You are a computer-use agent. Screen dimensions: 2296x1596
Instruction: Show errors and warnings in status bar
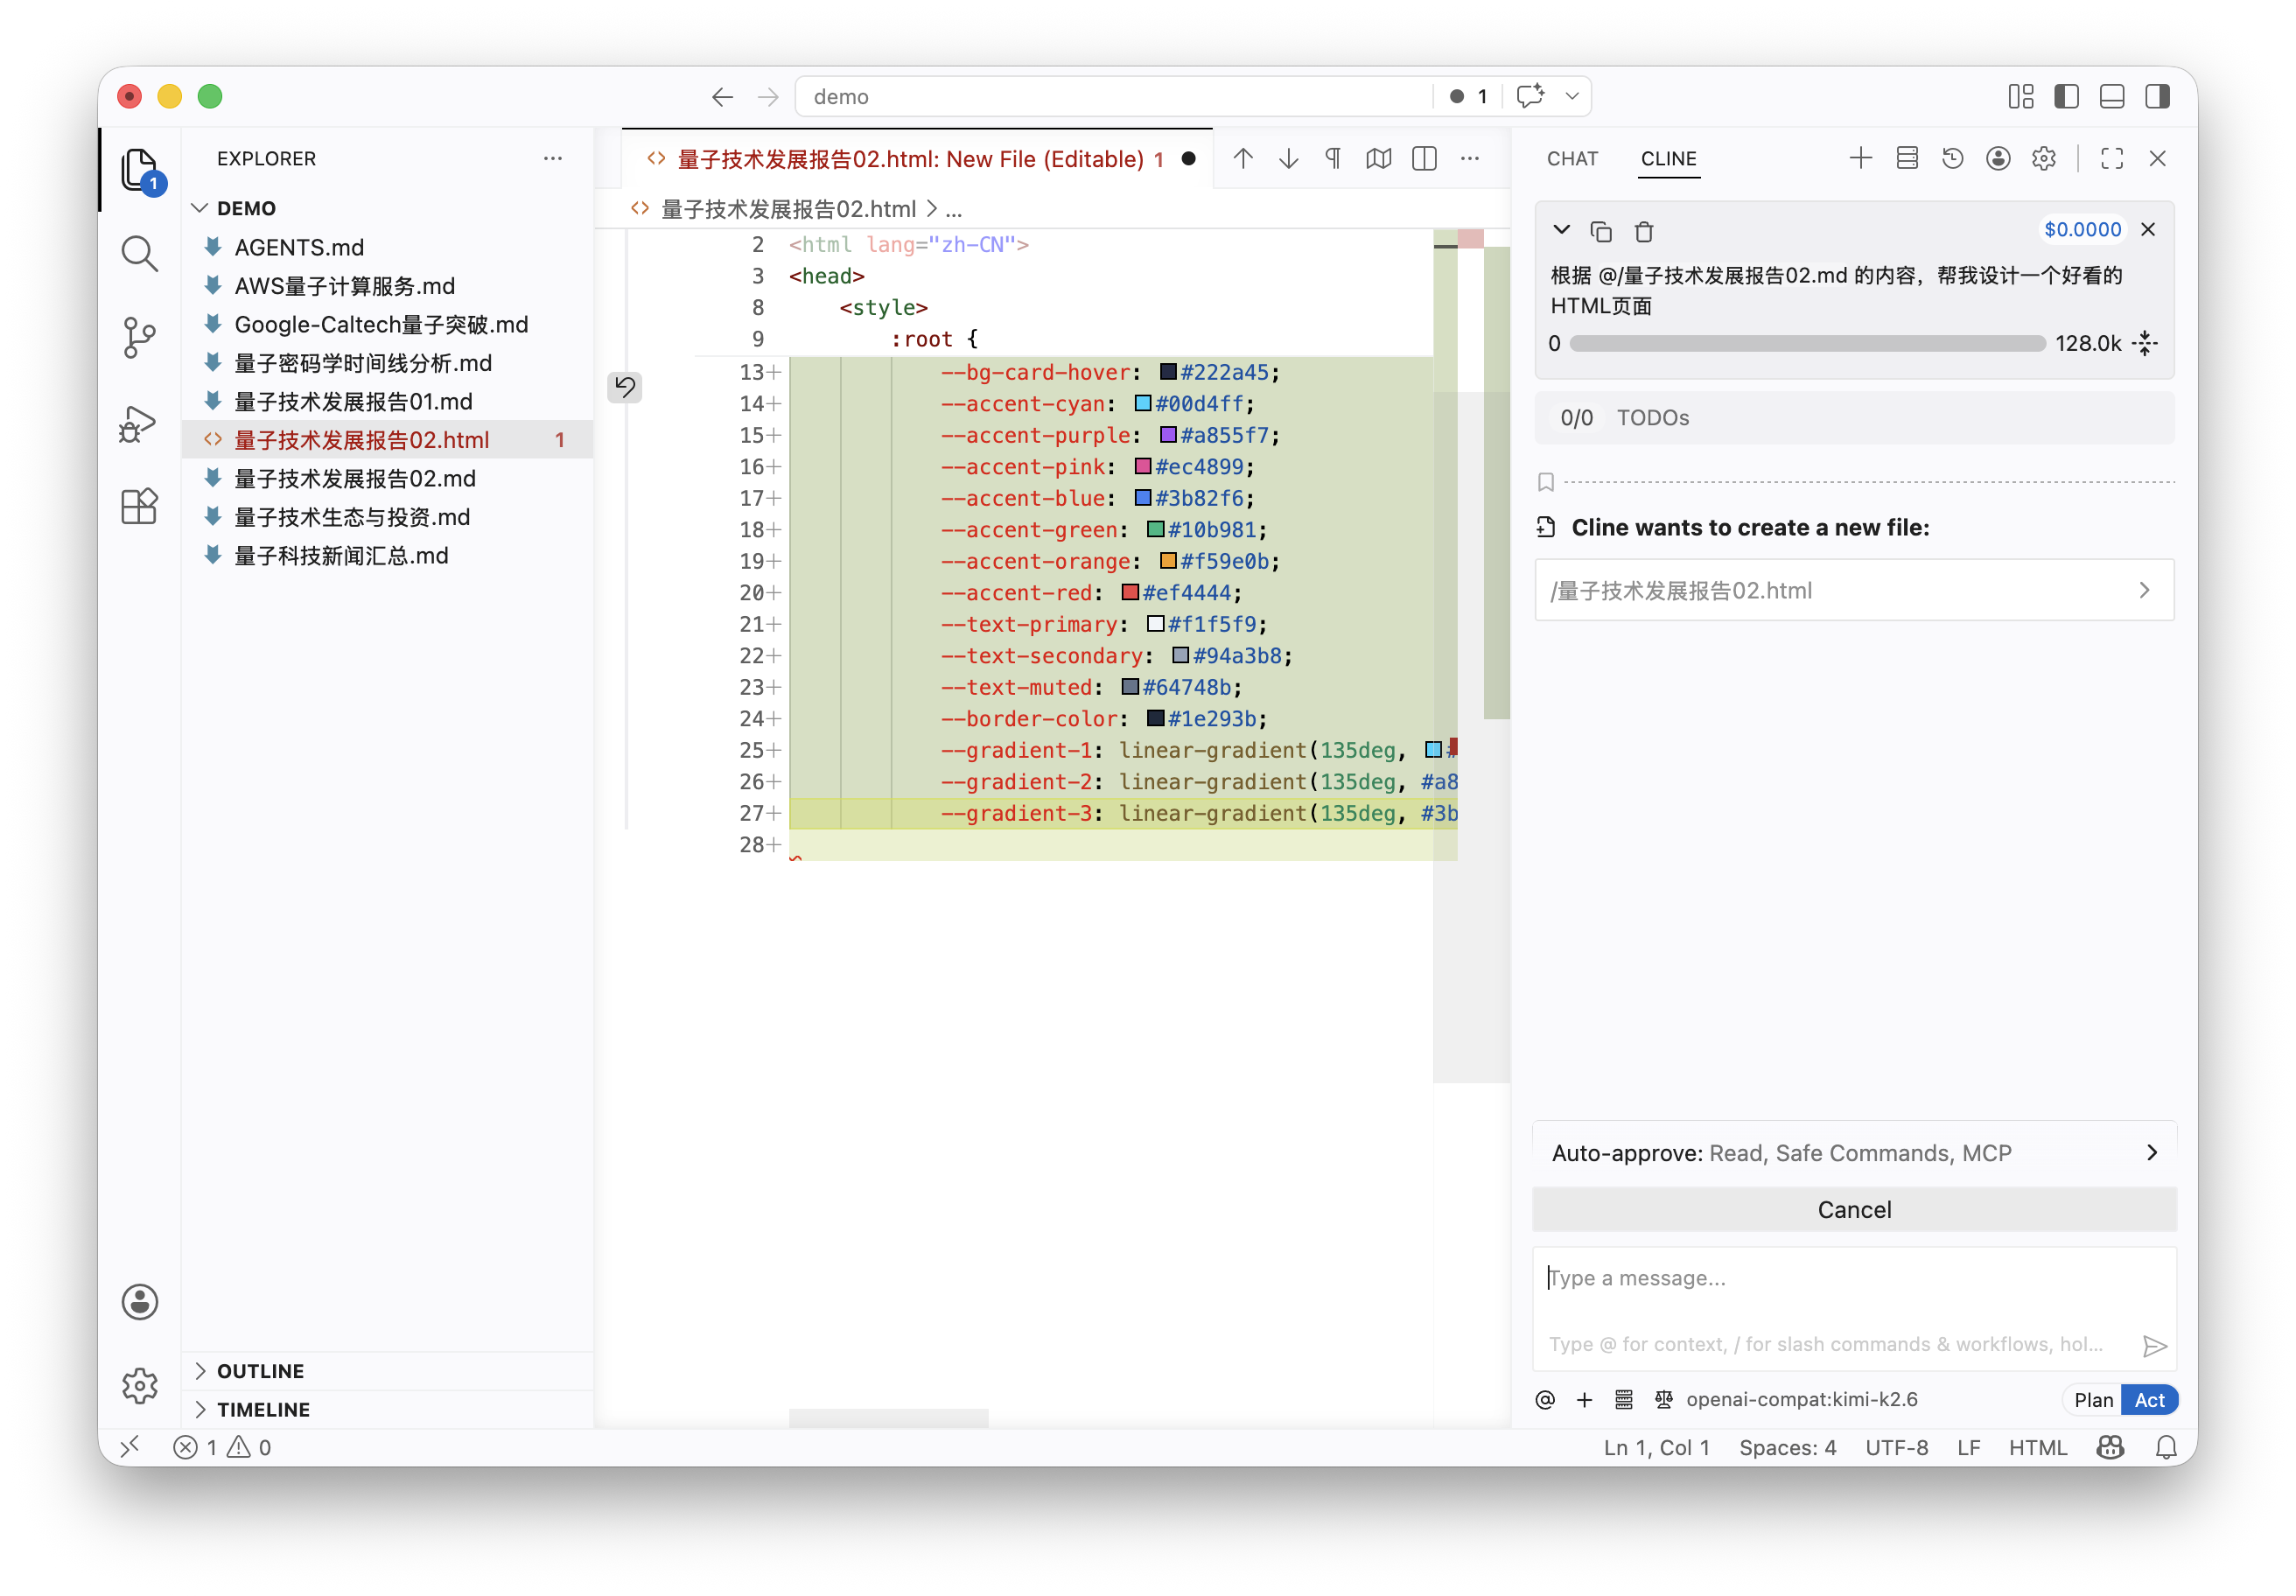[x=223, y=1447]
